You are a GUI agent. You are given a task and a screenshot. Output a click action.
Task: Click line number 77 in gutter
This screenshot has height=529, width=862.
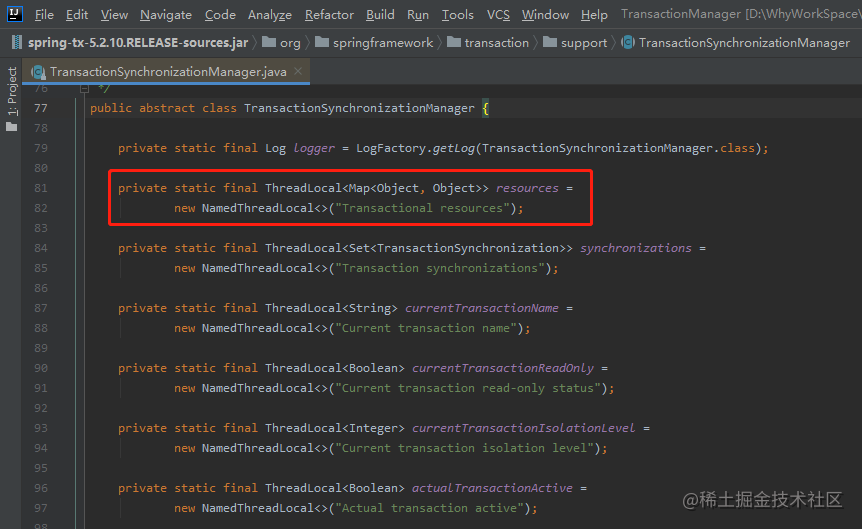coord(41,108)
